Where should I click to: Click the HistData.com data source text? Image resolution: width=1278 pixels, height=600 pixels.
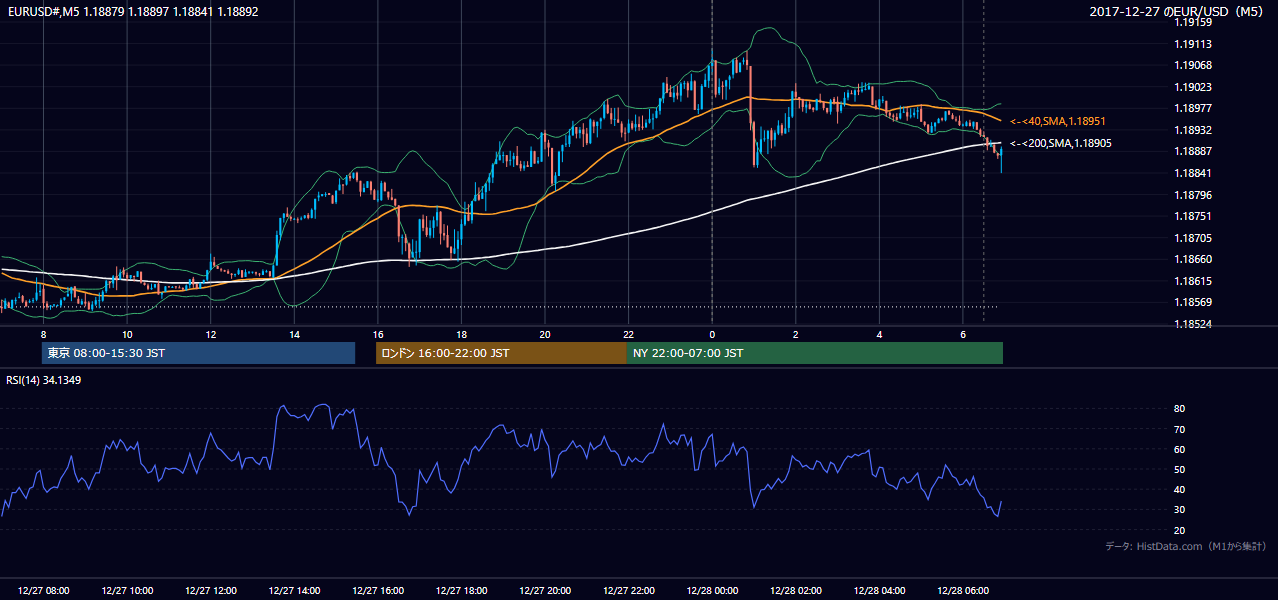(1185, 546)
